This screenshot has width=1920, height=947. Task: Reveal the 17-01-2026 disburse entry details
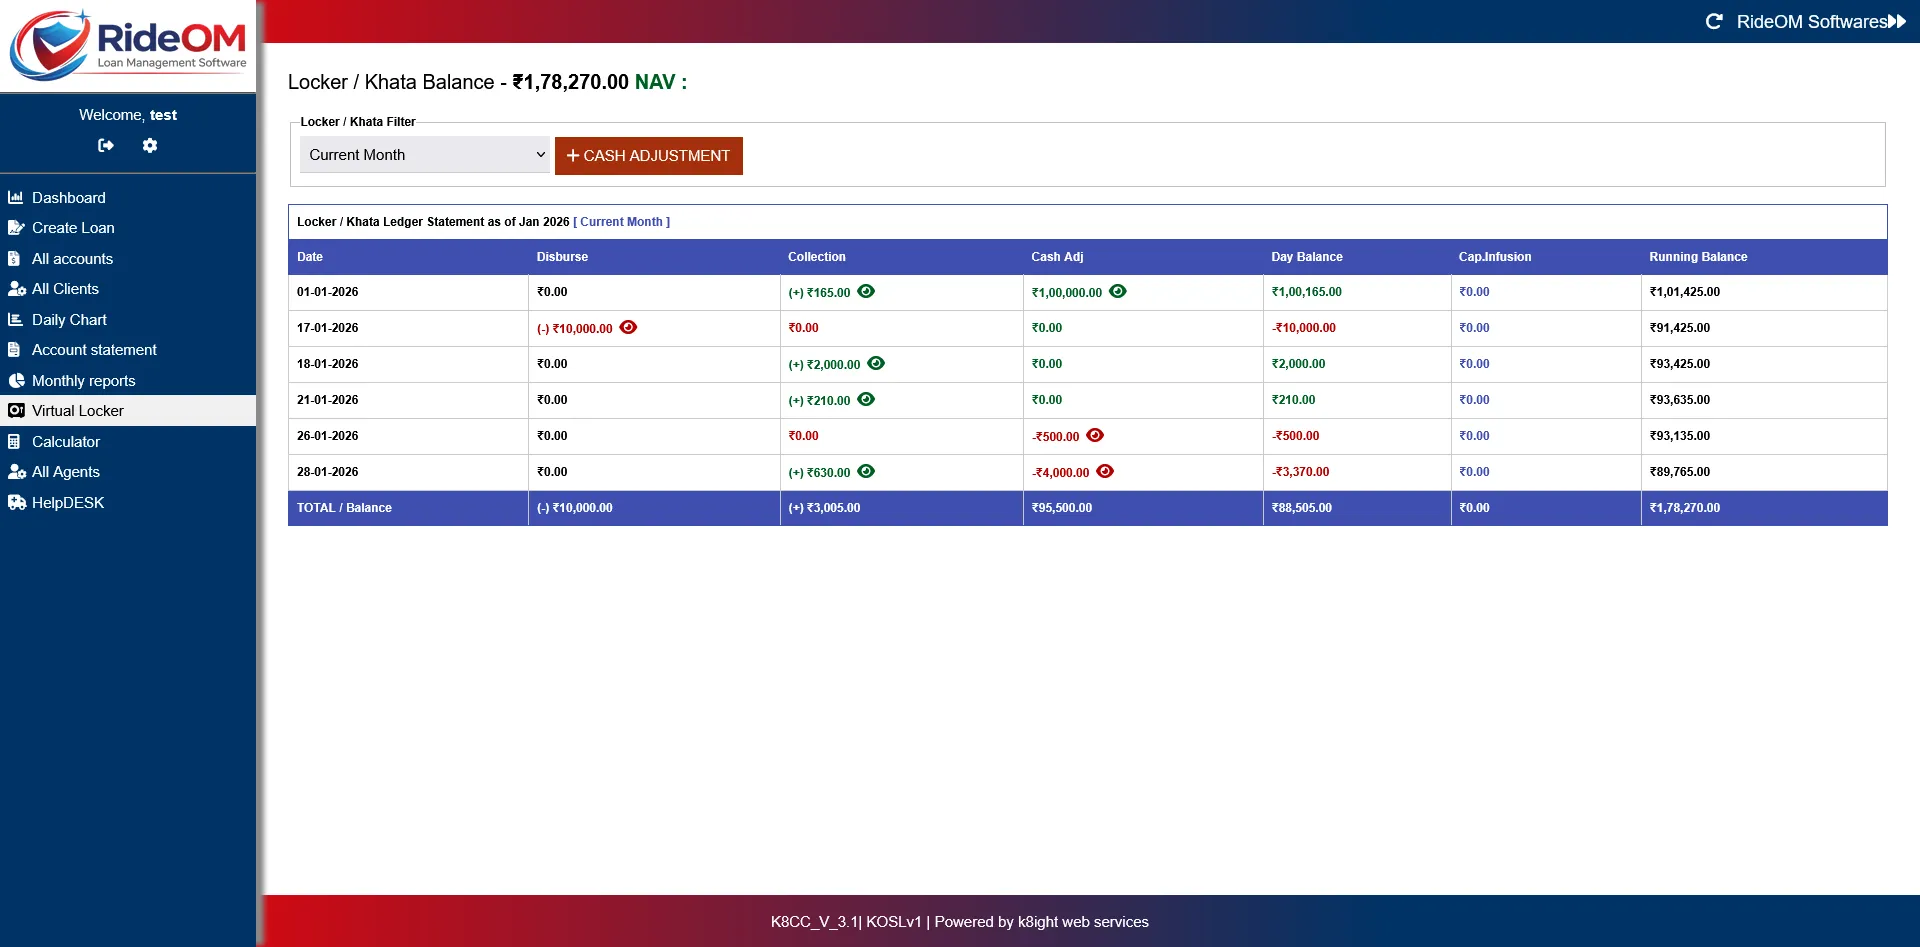pos(628,327)
